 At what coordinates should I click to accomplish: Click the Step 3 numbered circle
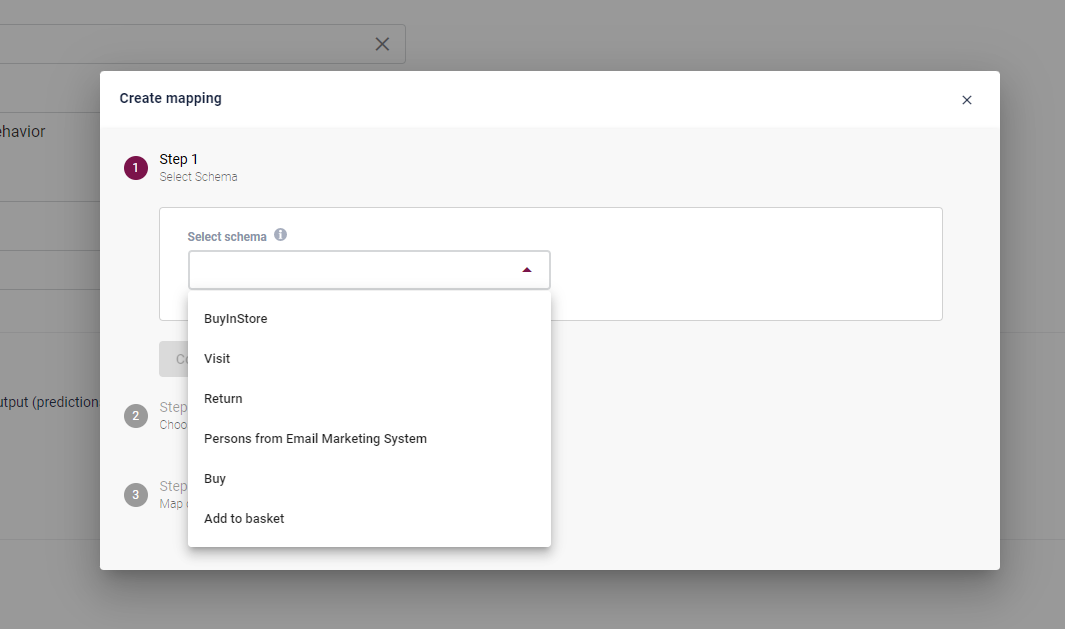(x=136, y=494)
